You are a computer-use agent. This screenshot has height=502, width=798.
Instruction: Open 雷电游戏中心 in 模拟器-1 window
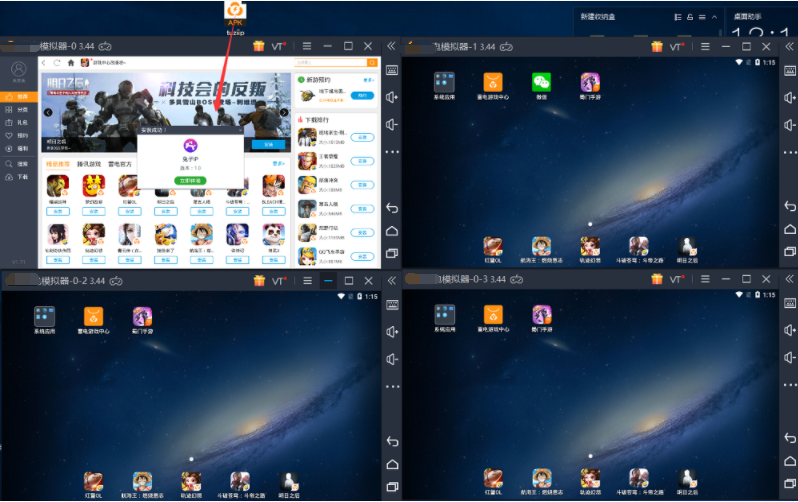(493, 86)
